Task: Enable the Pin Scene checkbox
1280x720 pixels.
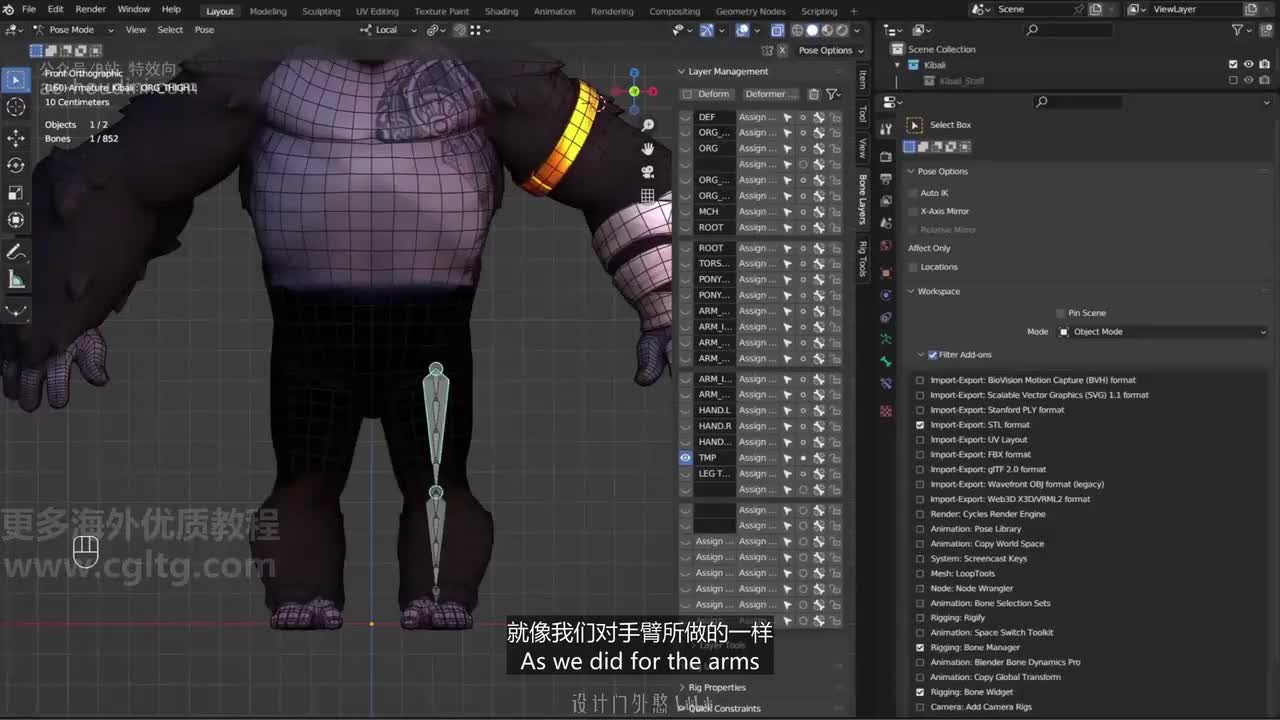Action: 1061,313
